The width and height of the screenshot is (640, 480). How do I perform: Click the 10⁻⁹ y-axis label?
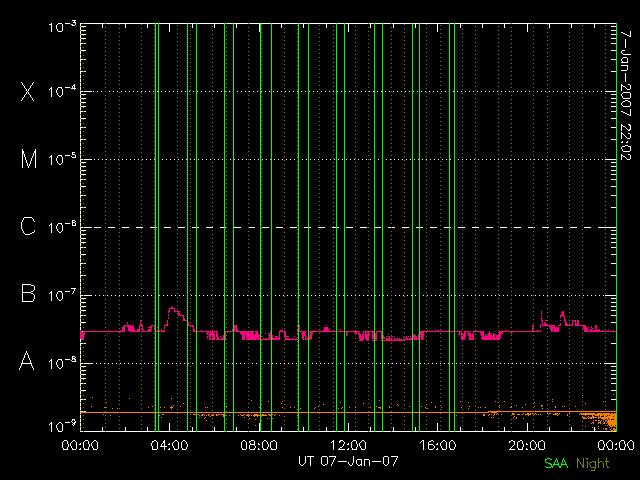62,427
